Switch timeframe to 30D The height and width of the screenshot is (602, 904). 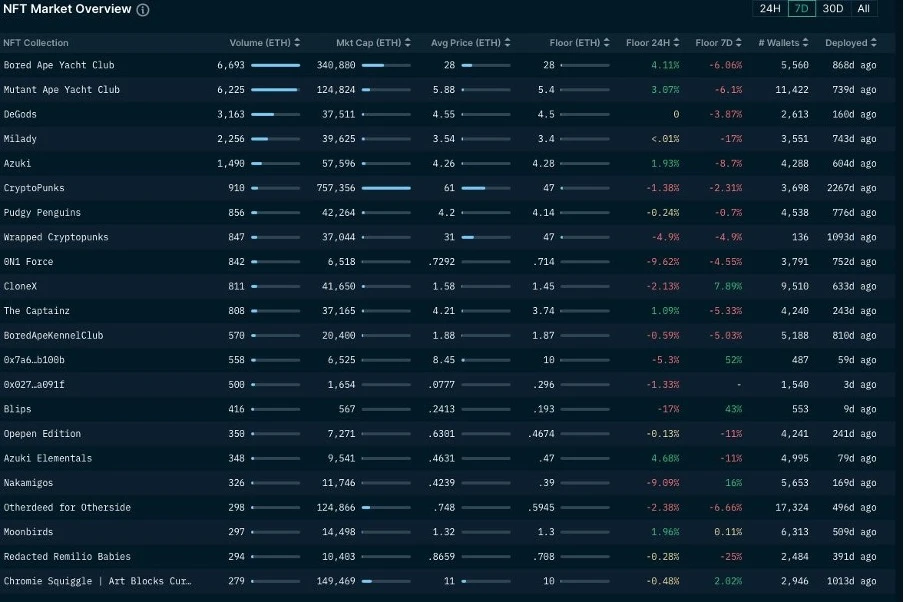[833, 9]
